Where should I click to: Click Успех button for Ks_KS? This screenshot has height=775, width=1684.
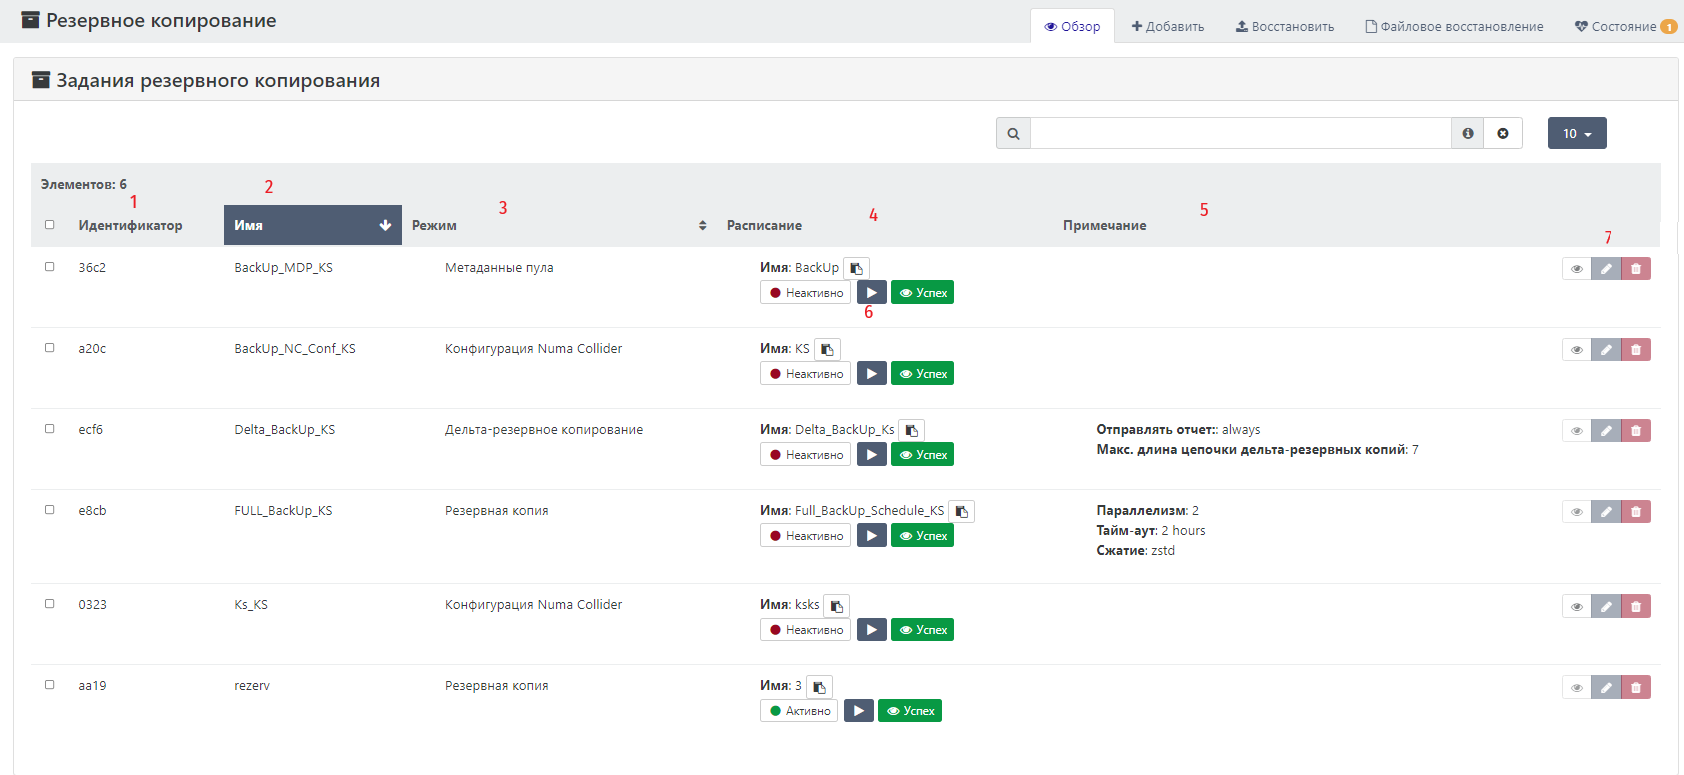tap(922, 630)
